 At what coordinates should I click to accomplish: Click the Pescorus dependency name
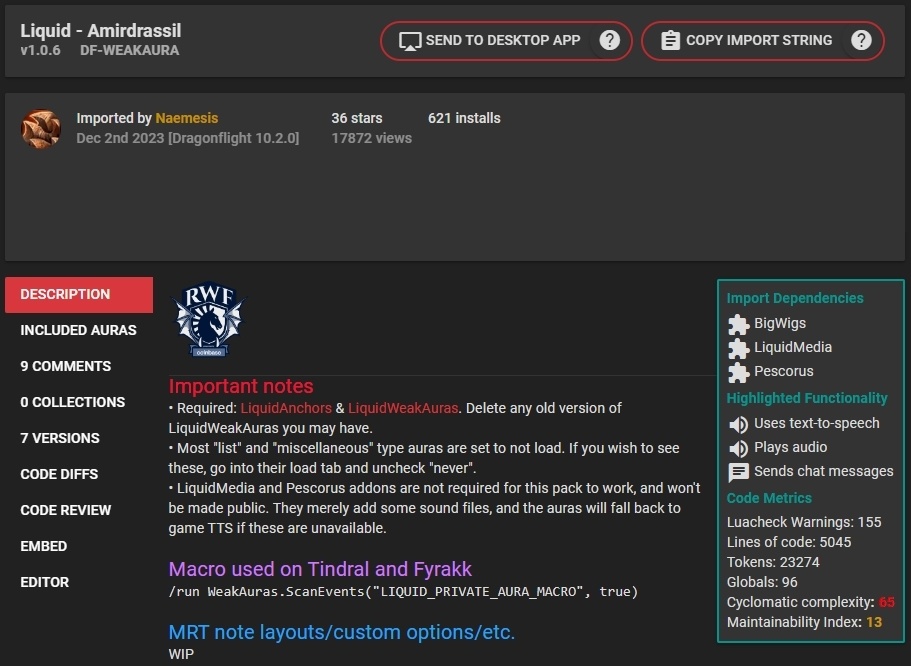pos(784,371)
